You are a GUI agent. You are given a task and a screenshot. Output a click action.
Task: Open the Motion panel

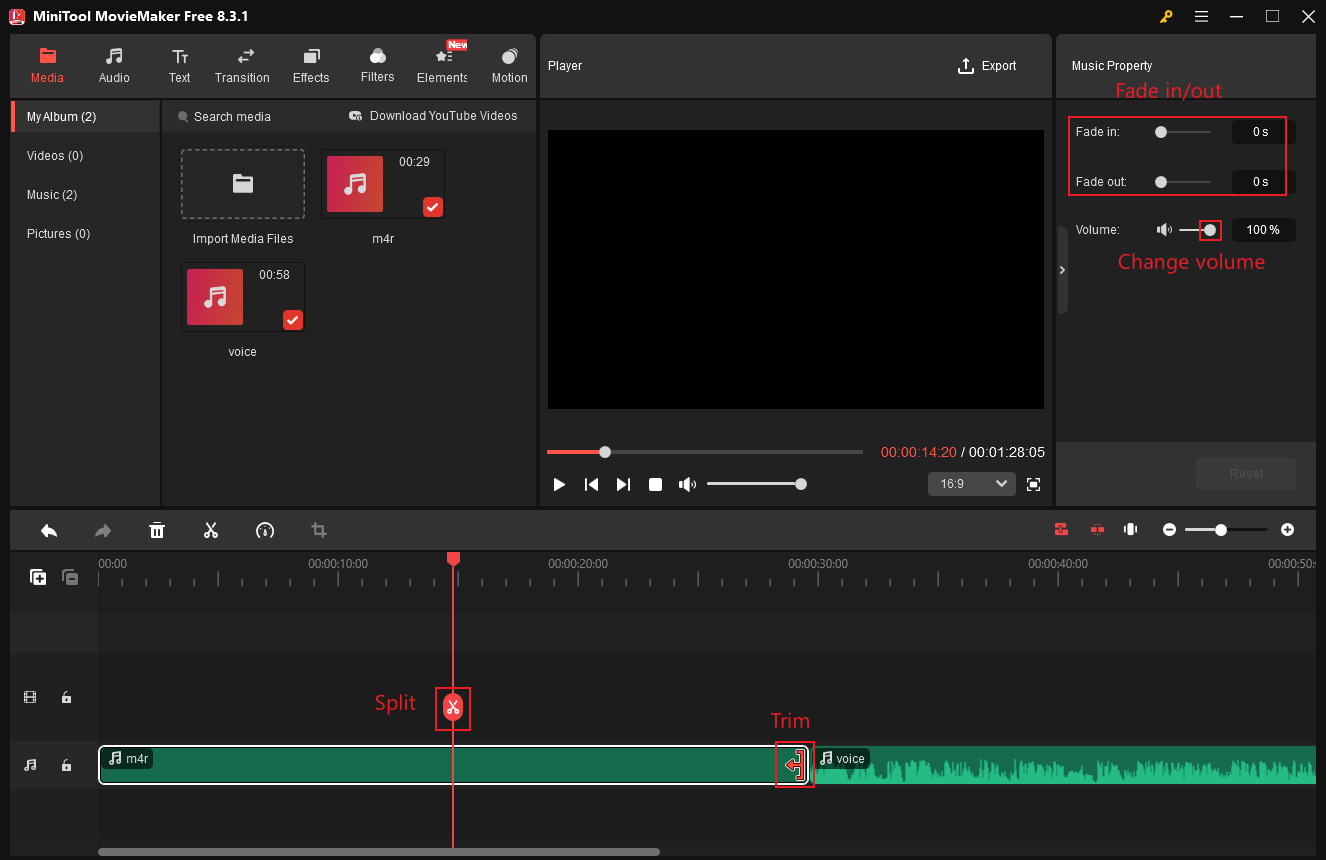click(509, 65)
